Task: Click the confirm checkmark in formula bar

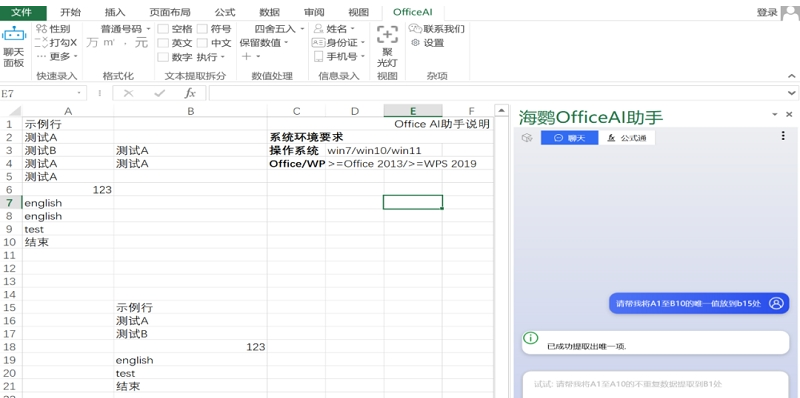Action: coord(160,93)
